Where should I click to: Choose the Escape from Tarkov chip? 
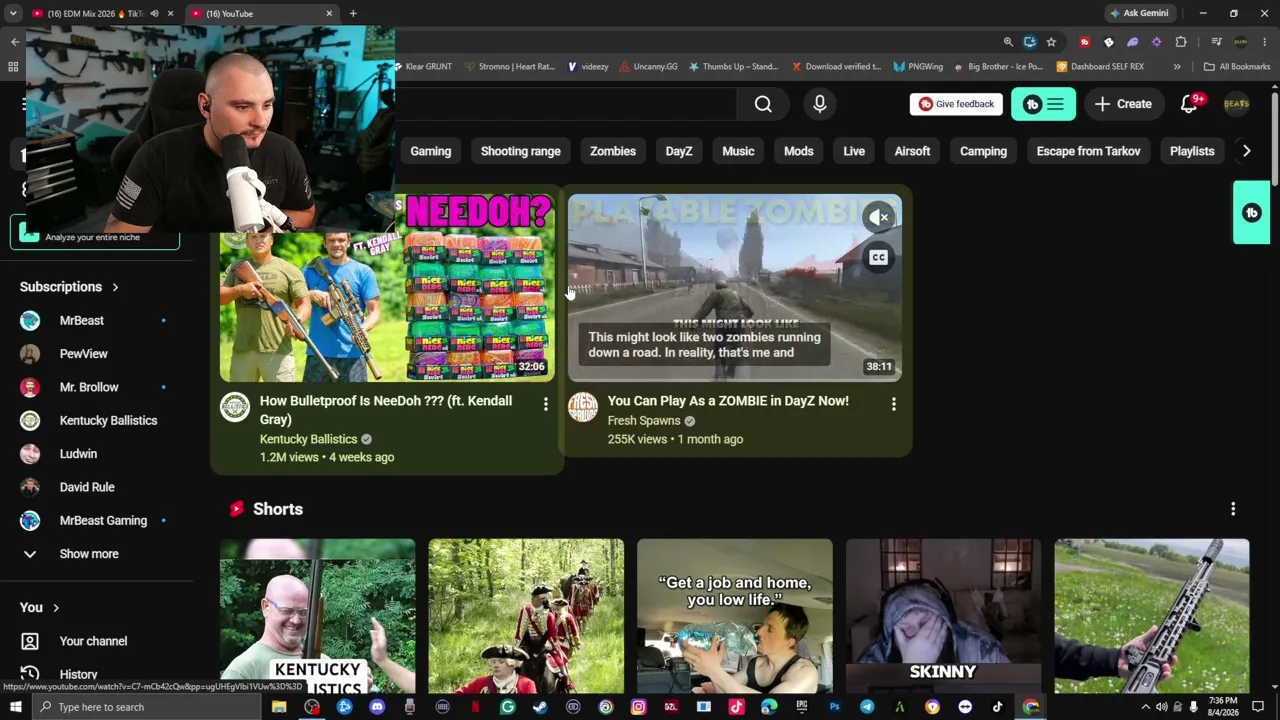(1089, 151)
